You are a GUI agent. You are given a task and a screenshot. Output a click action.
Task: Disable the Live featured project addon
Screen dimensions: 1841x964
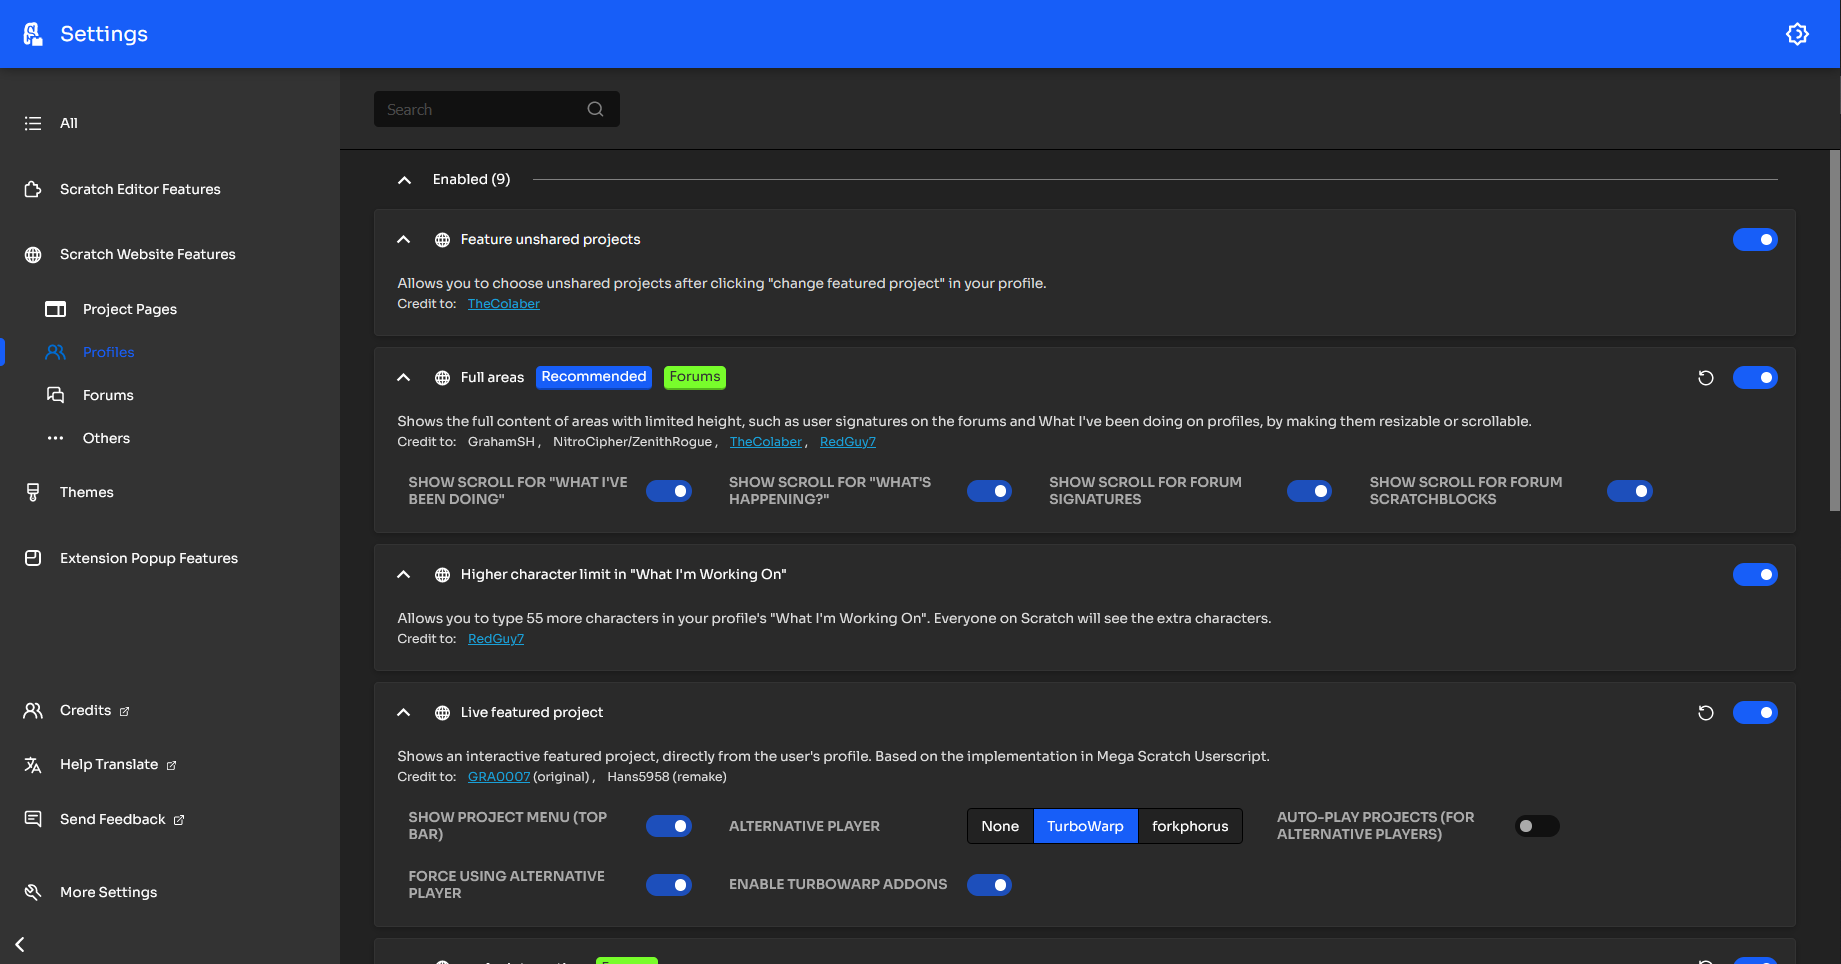[x=1755, y=713]
